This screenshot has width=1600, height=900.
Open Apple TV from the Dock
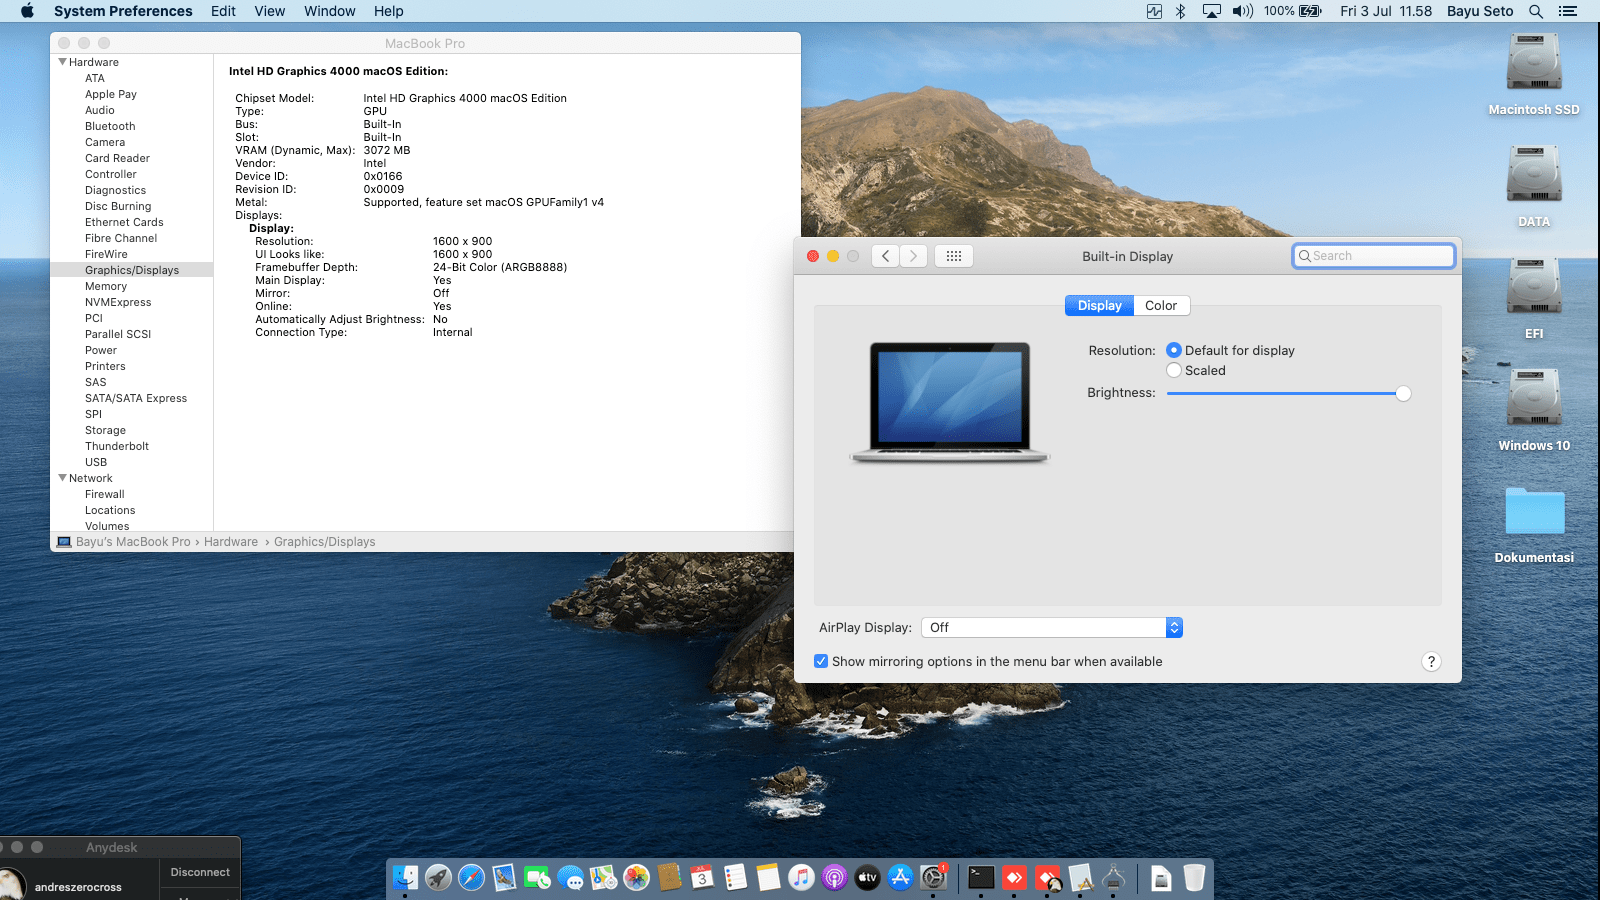pos(867,878)
